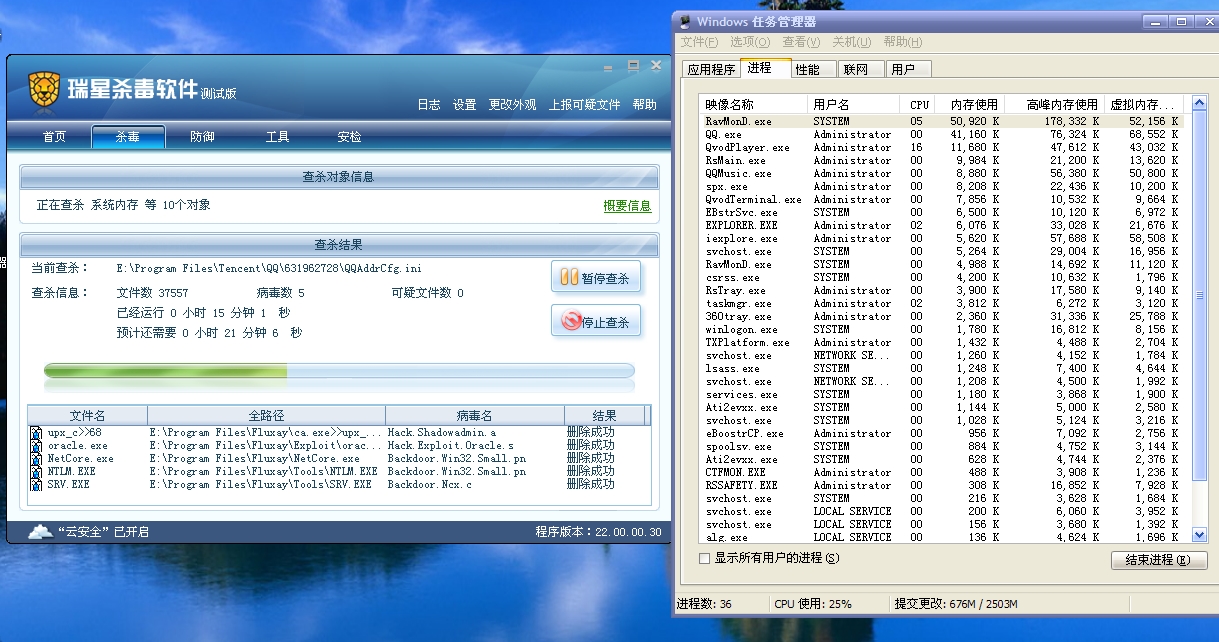
Task: Open the 概要信息 link
Action: coord(627,206)
